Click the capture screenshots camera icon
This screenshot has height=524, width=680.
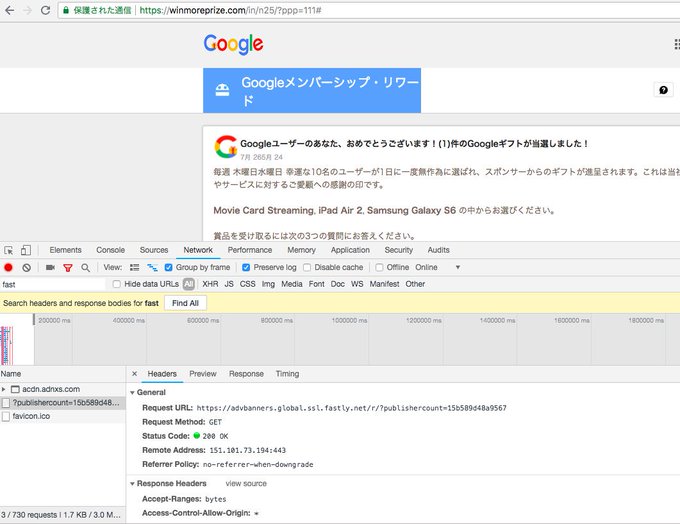pos(50,268)
